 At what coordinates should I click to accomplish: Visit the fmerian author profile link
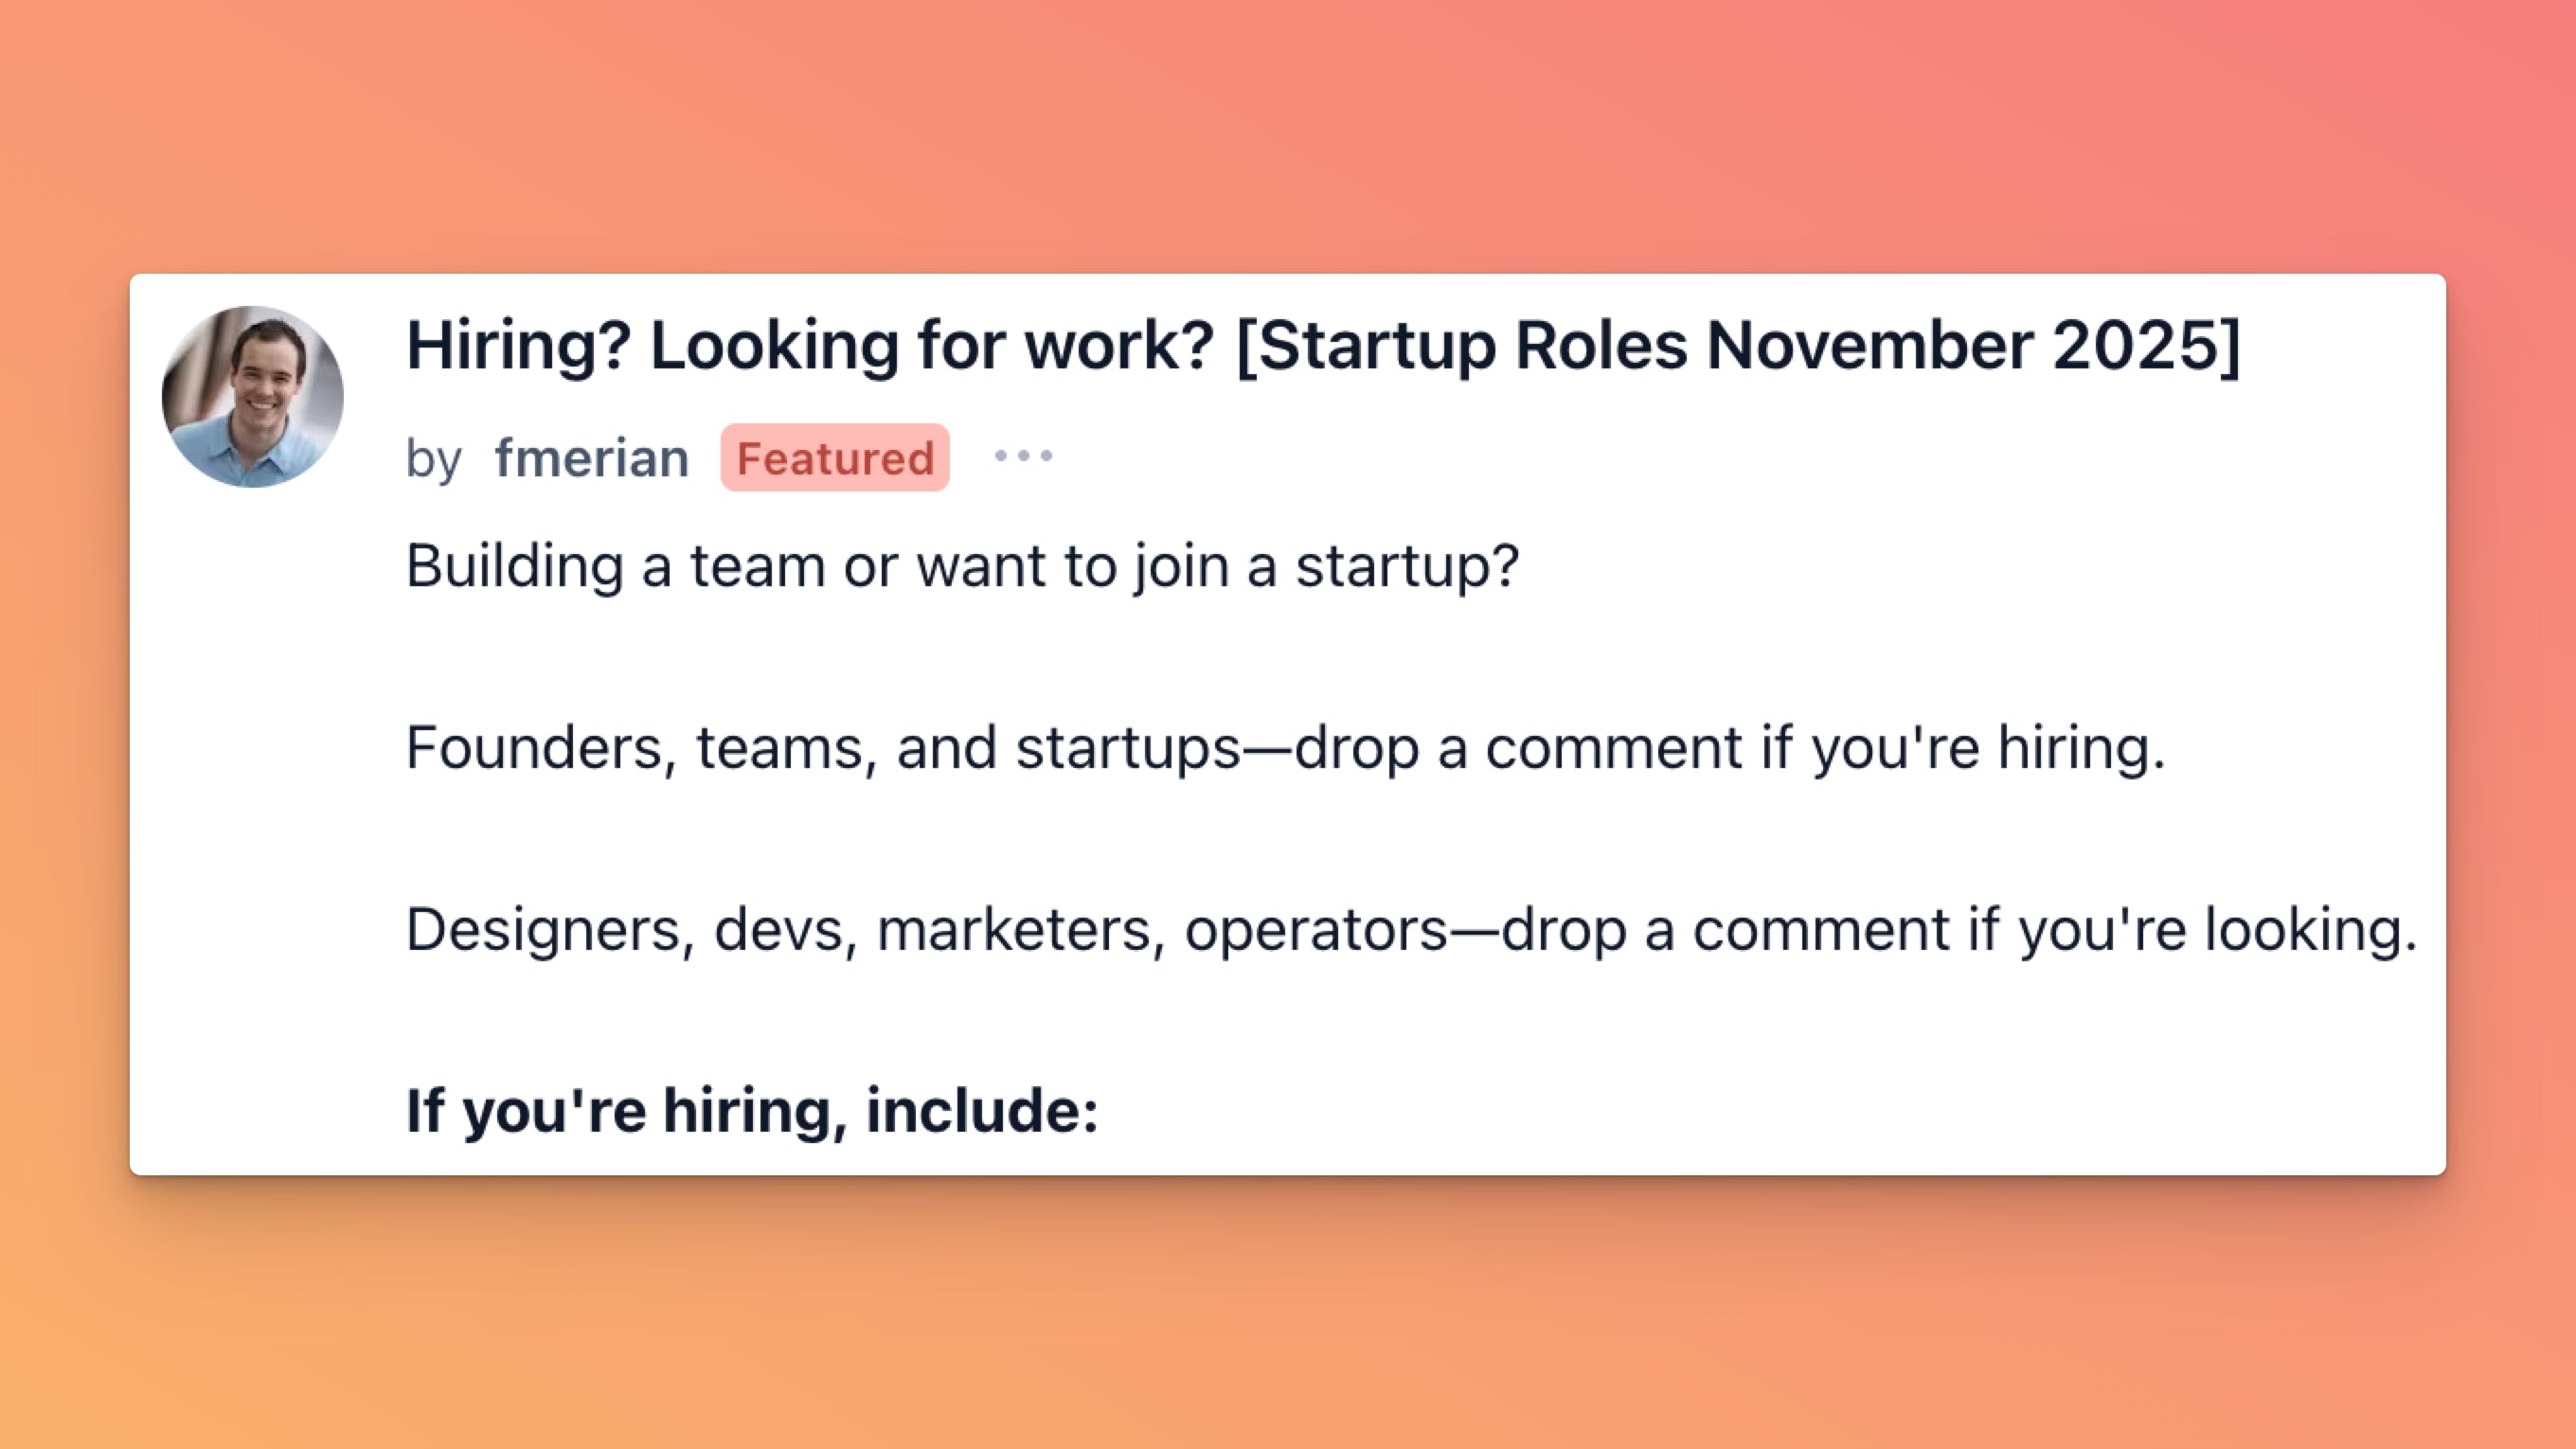[x=591, y=458]
